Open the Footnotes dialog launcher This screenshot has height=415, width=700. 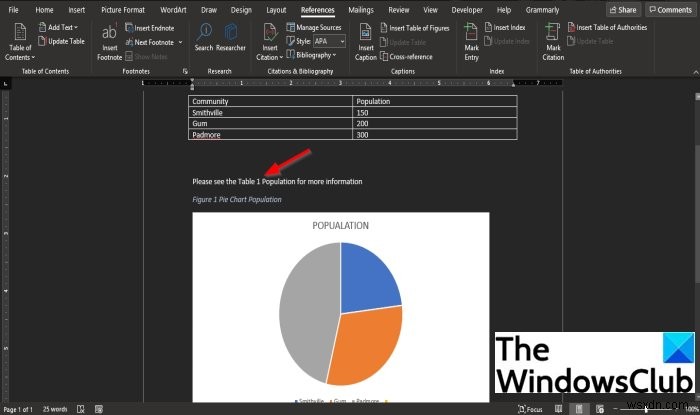coord(185,71)
